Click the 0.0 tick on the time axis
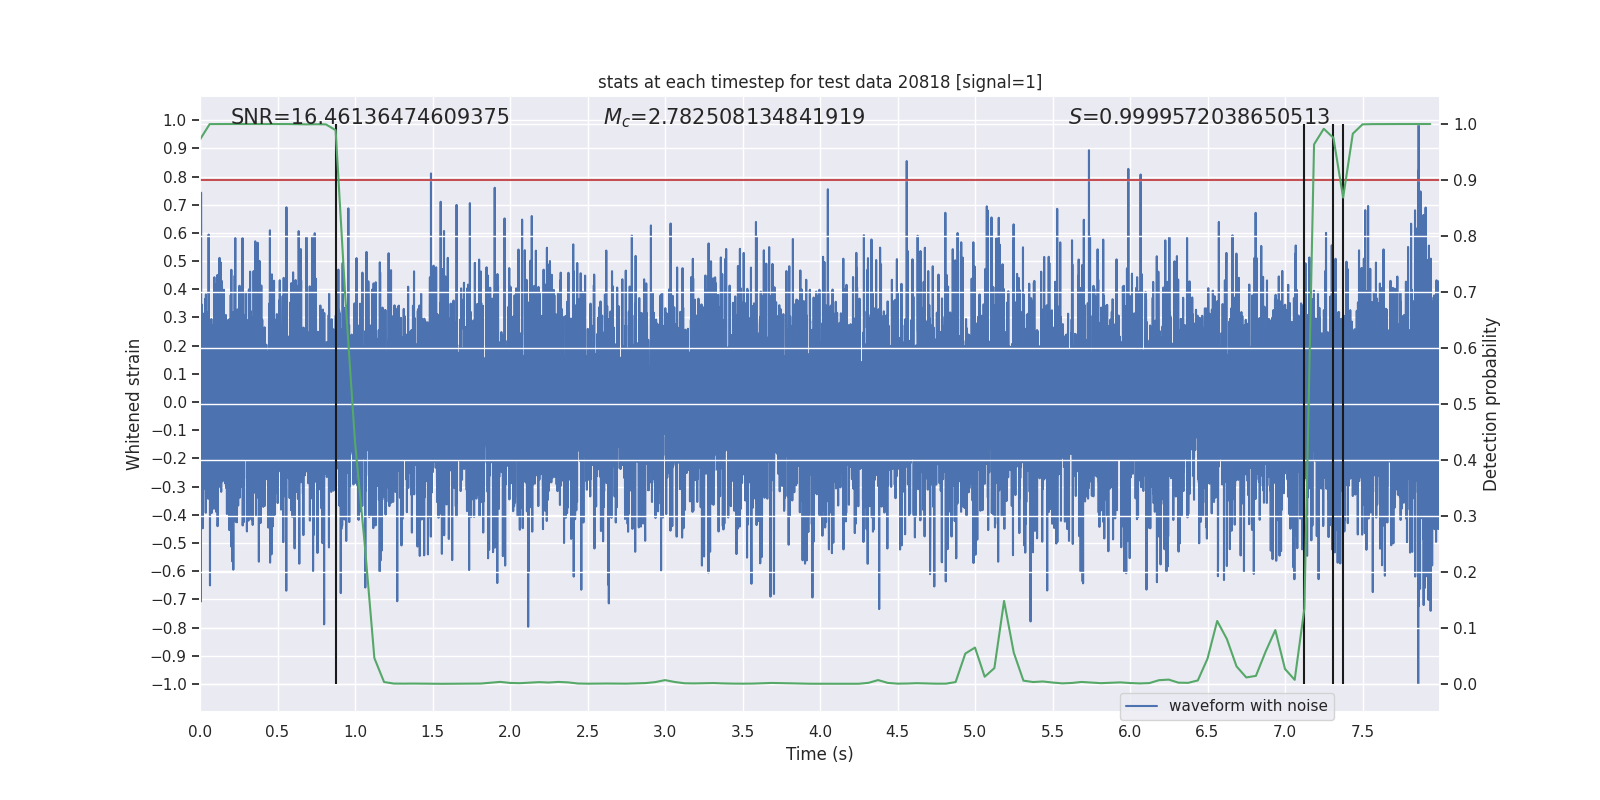 [x=200, y=731]
